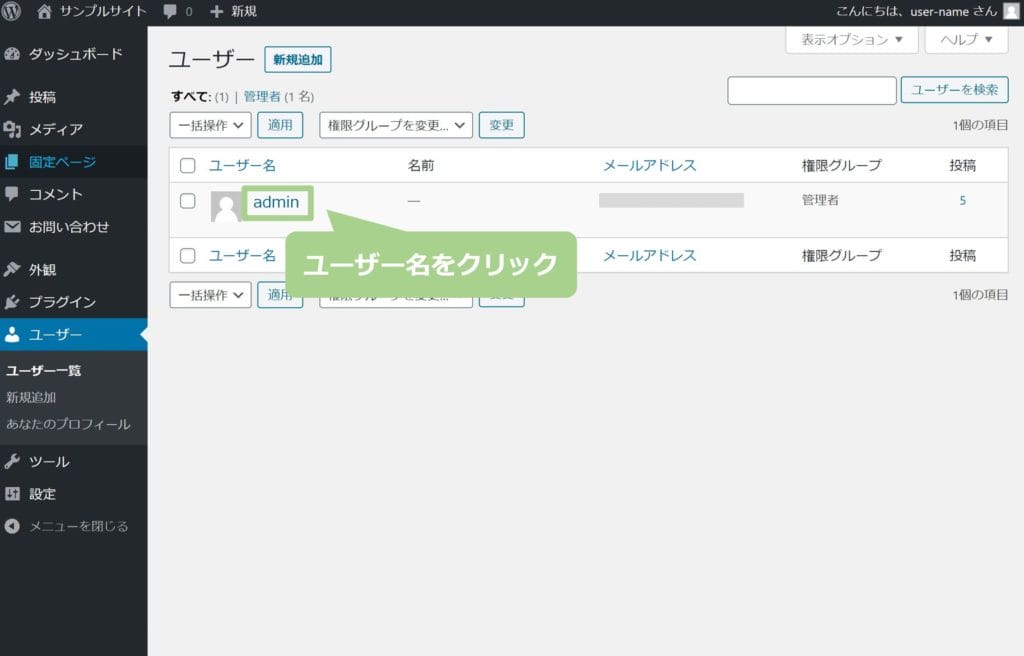Click the WordPress logo icon

[13, 12]
